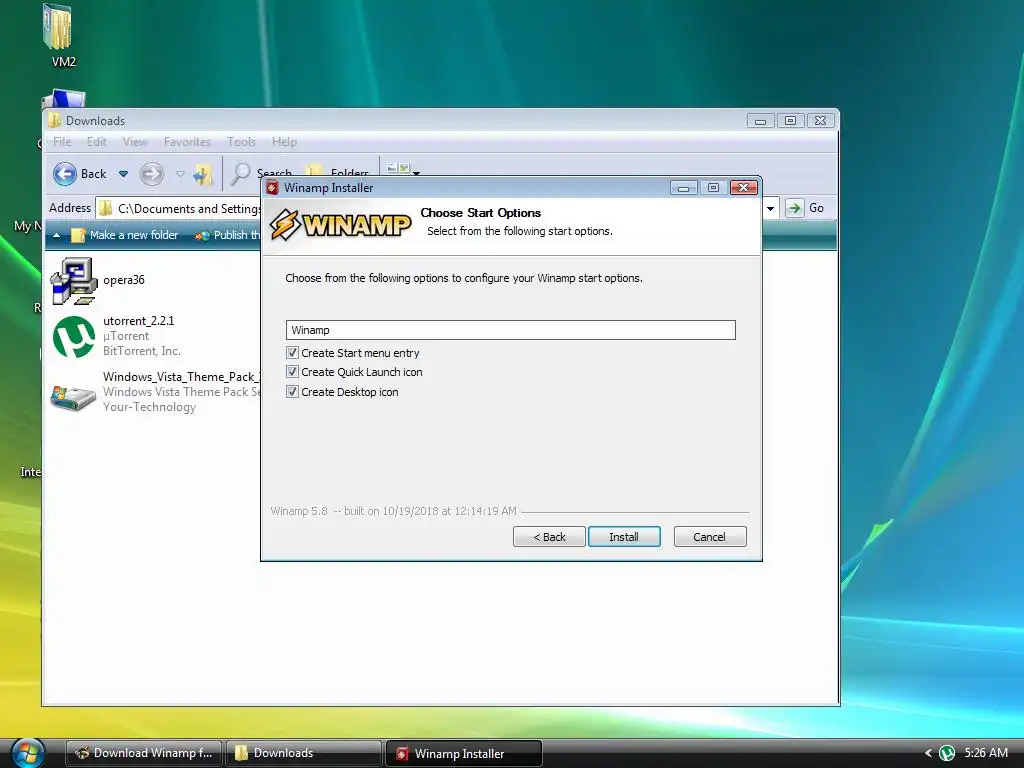Click the taskbar clock showing 5:26 AM
1024x768 pixels.
986,753
